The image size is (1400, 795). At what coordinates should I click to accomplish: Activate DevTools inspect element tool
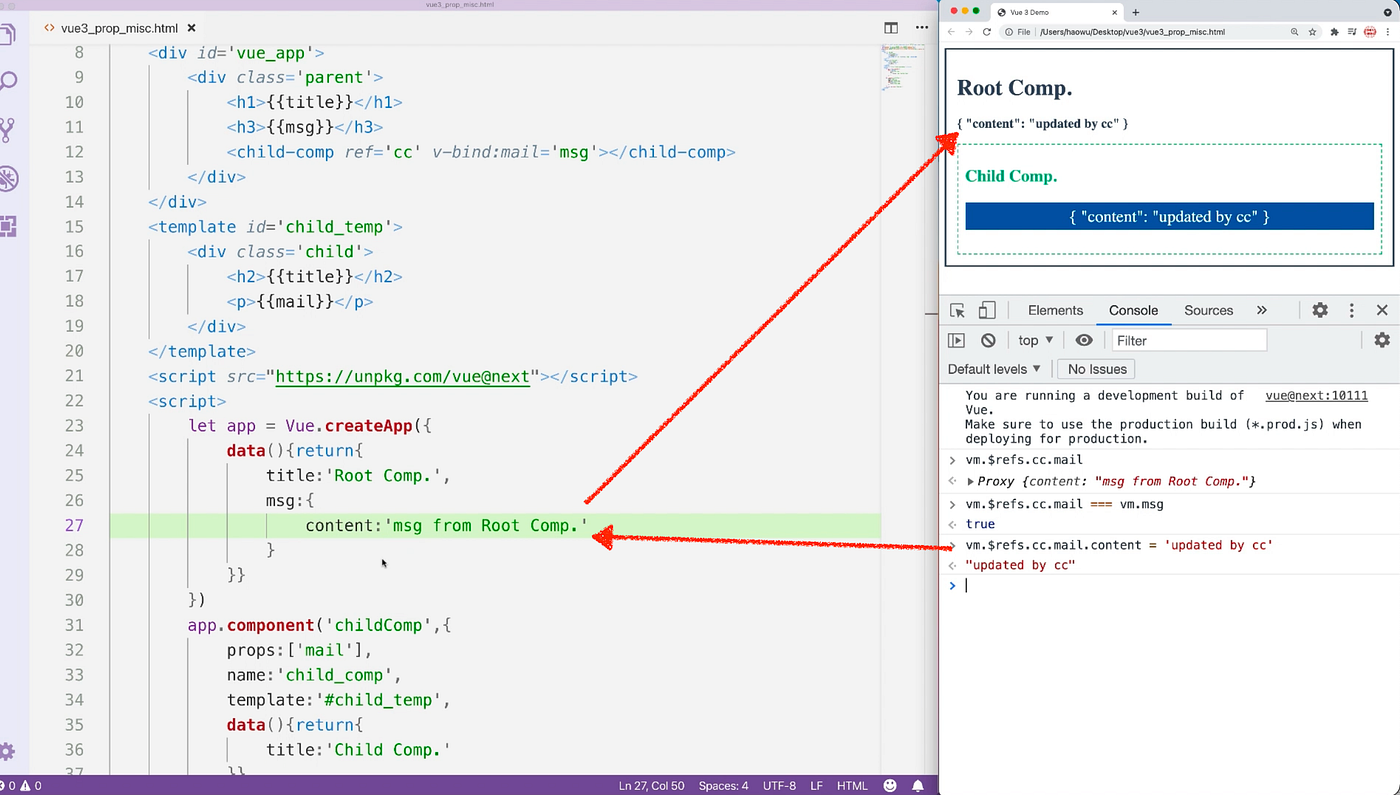click(957, 310)
